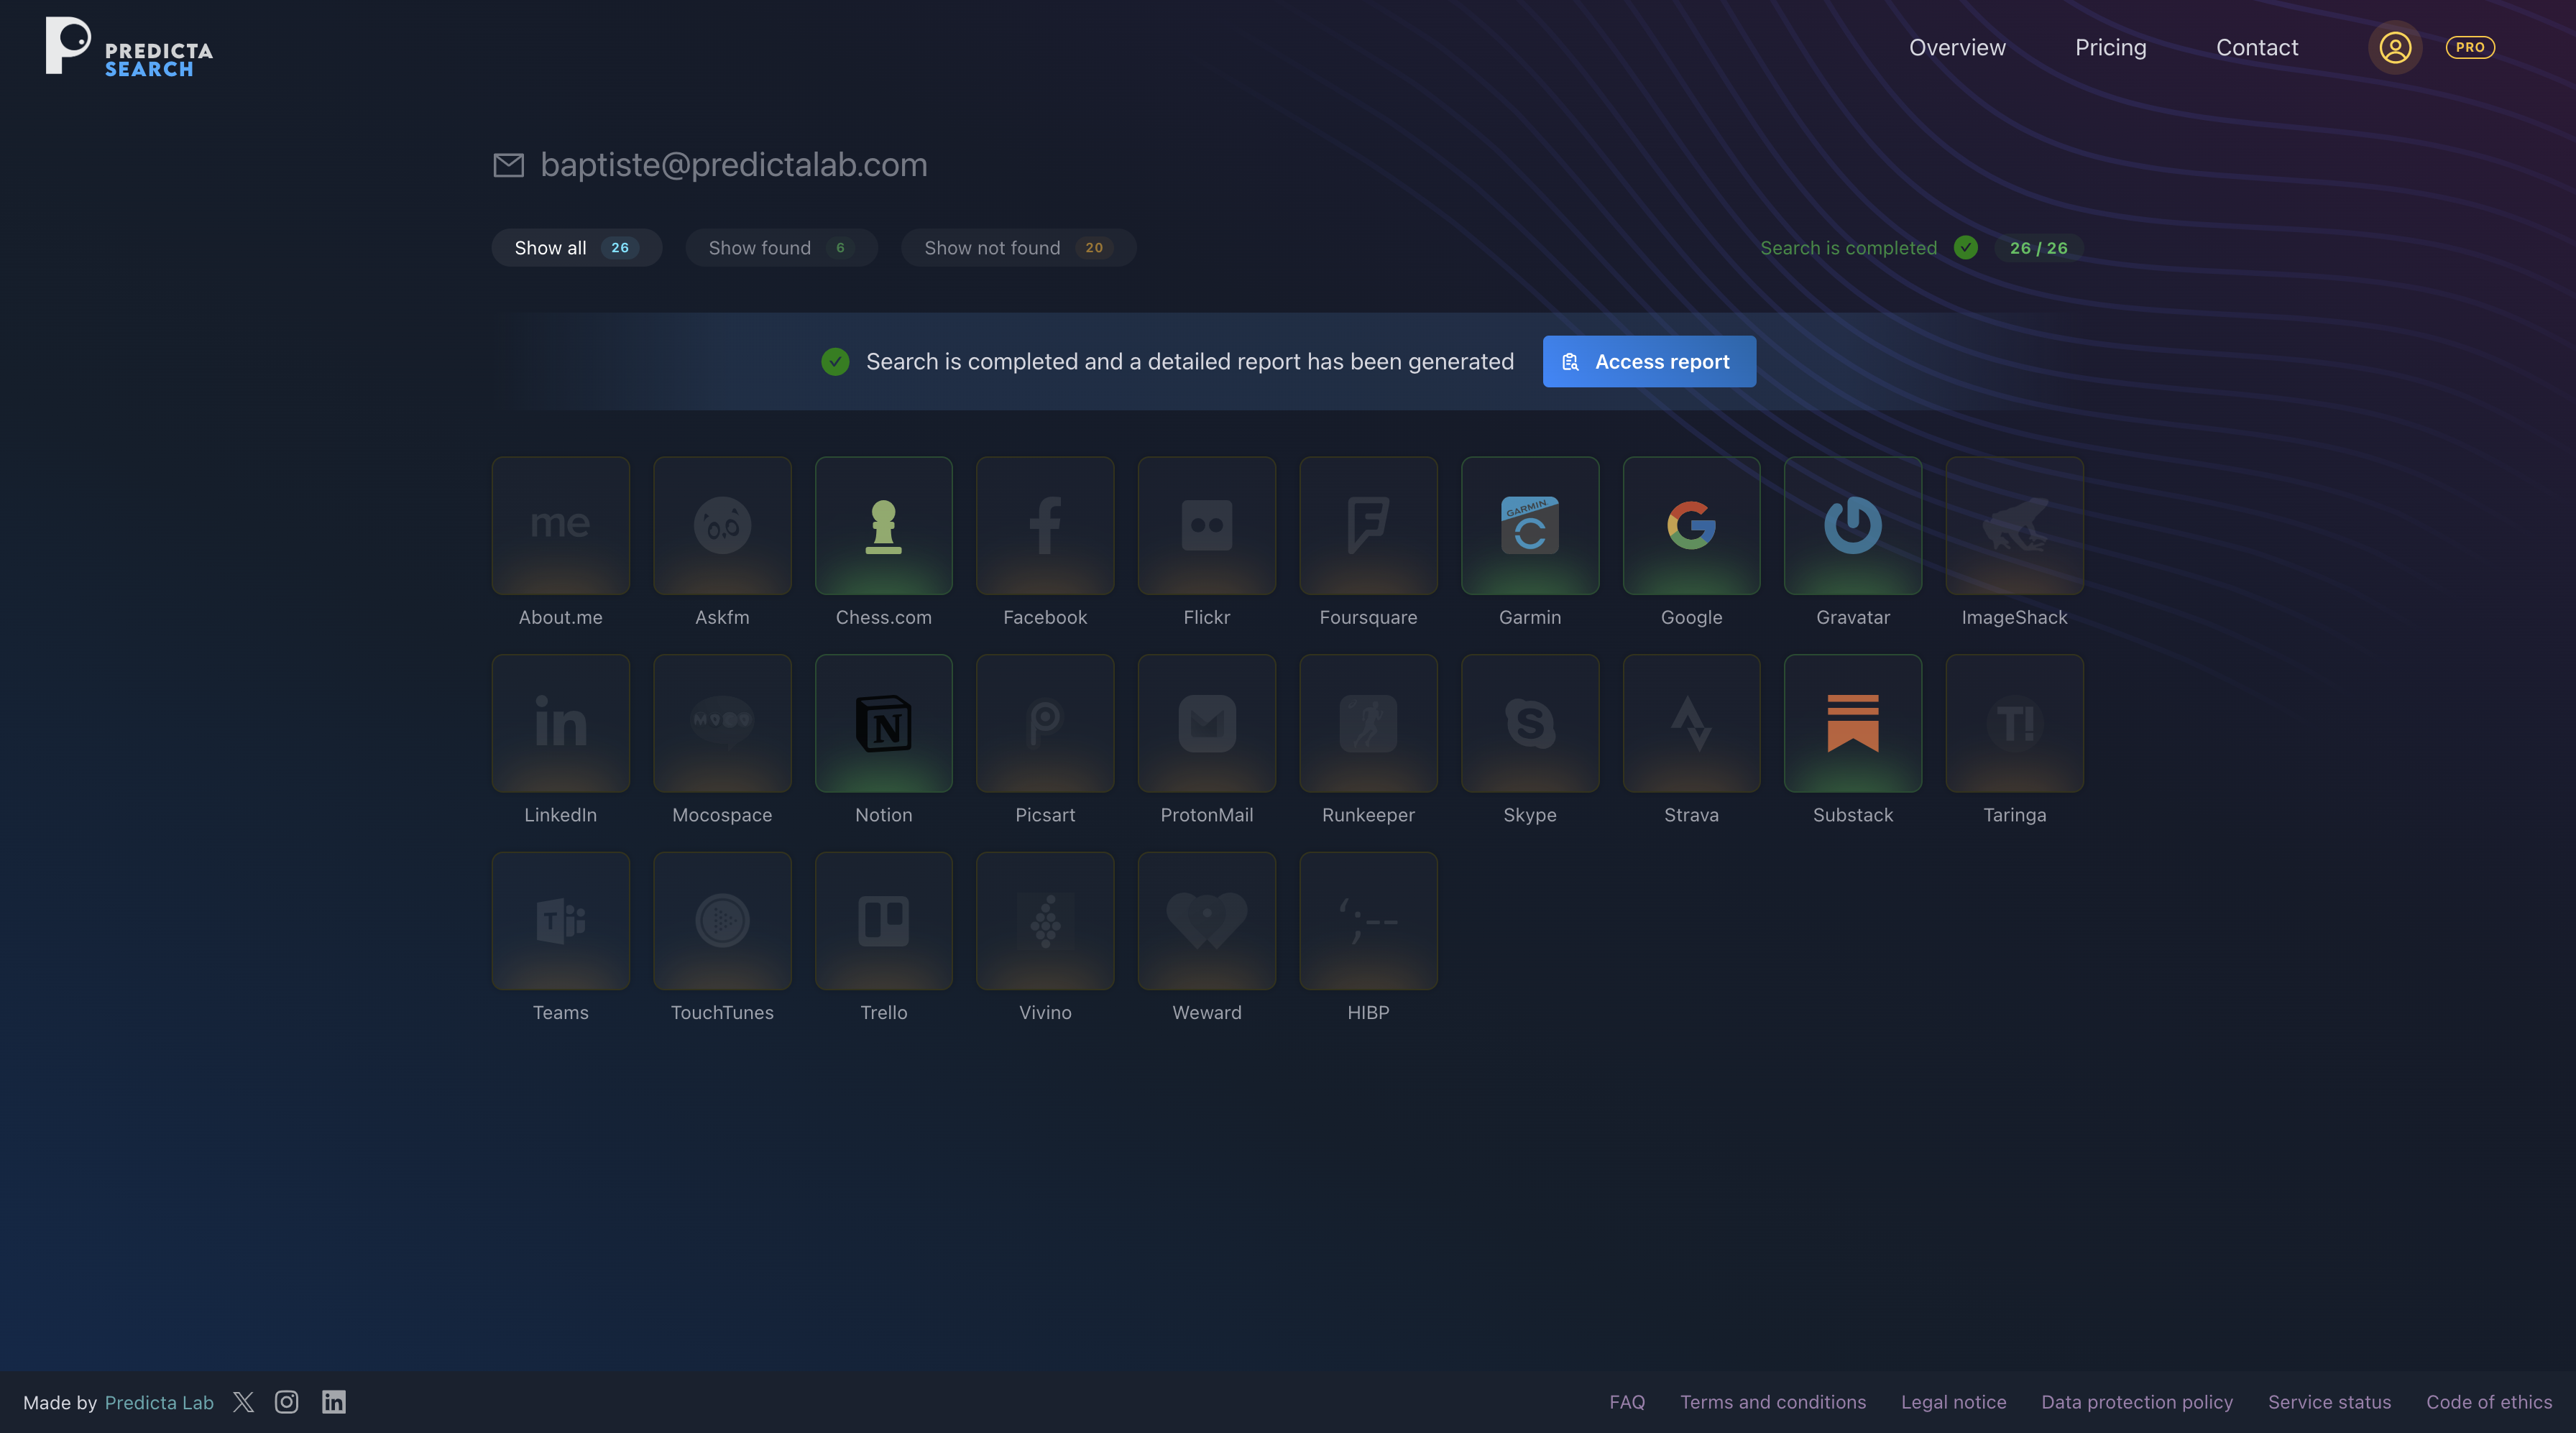Click the baptiste@predictalab.com email text
Screen dimensions: 2576x1433
tap(734, 164)
